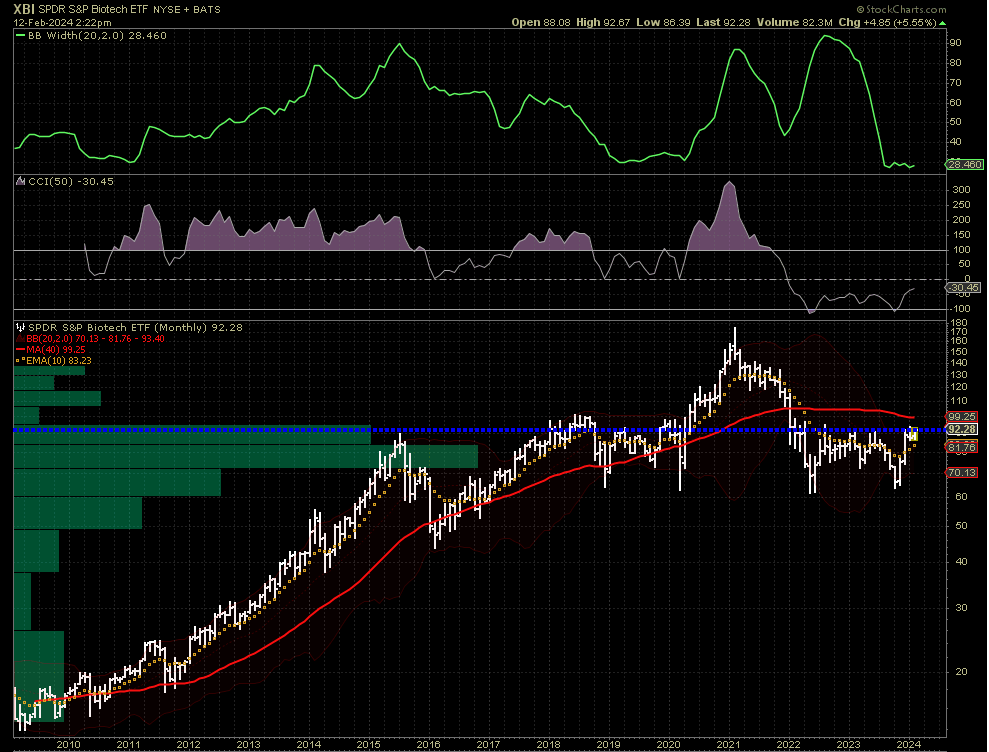Click the bar icon before the Monthly legend
Viewport: 989px width, 752px height.
21,327
